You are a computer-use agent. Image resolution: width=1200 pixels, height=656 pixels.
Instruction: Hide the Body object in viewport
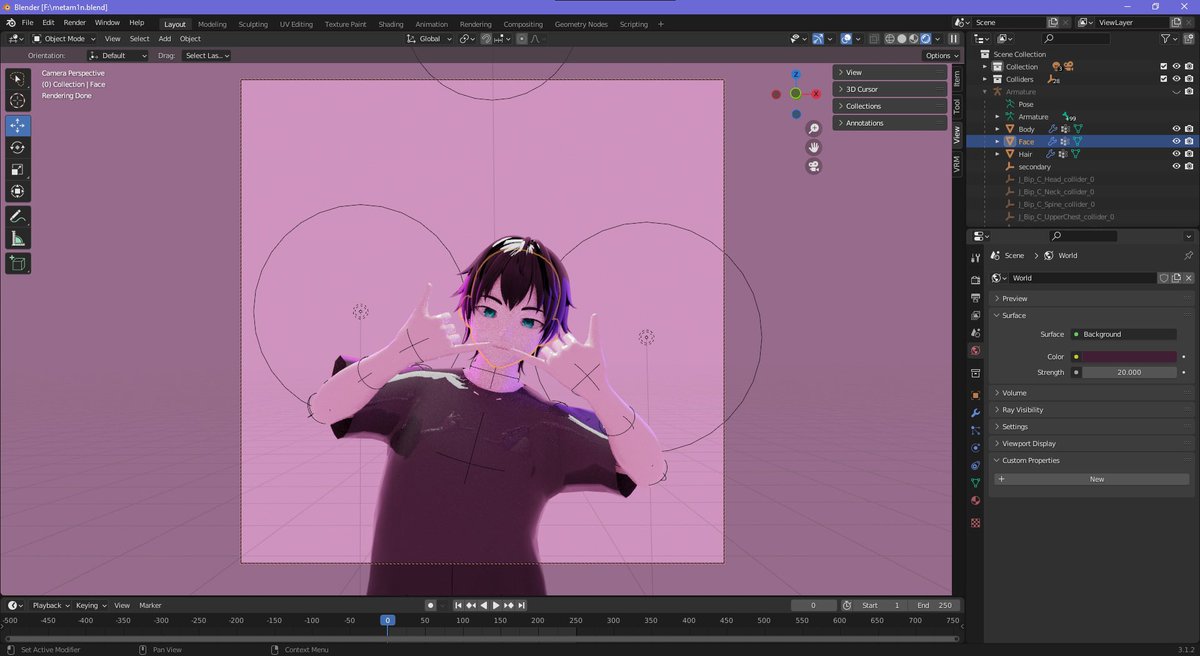(x=1176, y=129)
